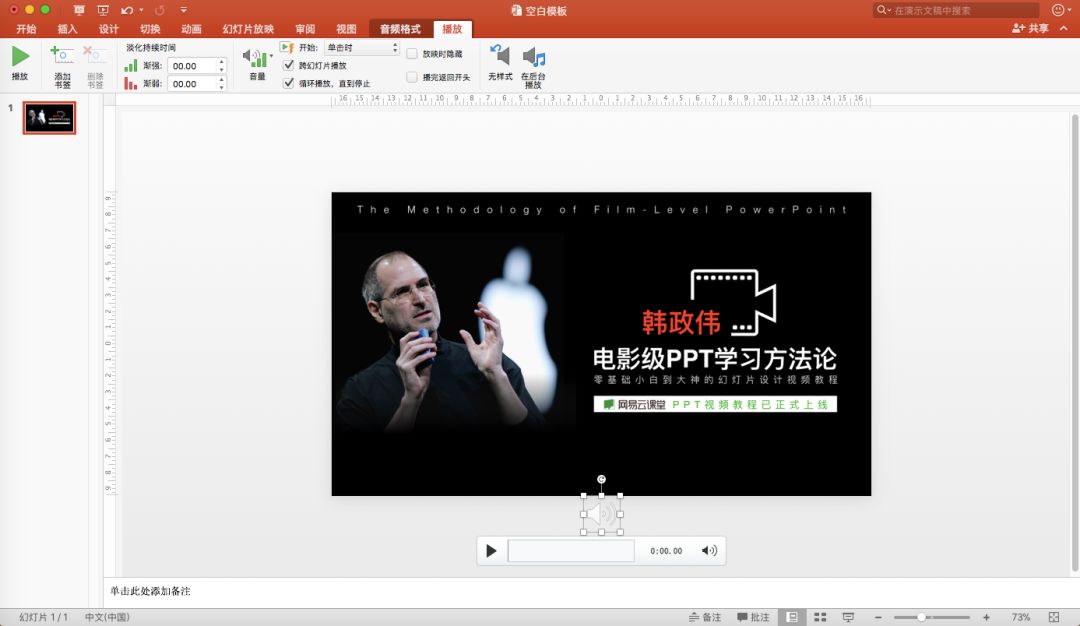
Task: Switch to slide sorter view icon
Action: (820, 617)
